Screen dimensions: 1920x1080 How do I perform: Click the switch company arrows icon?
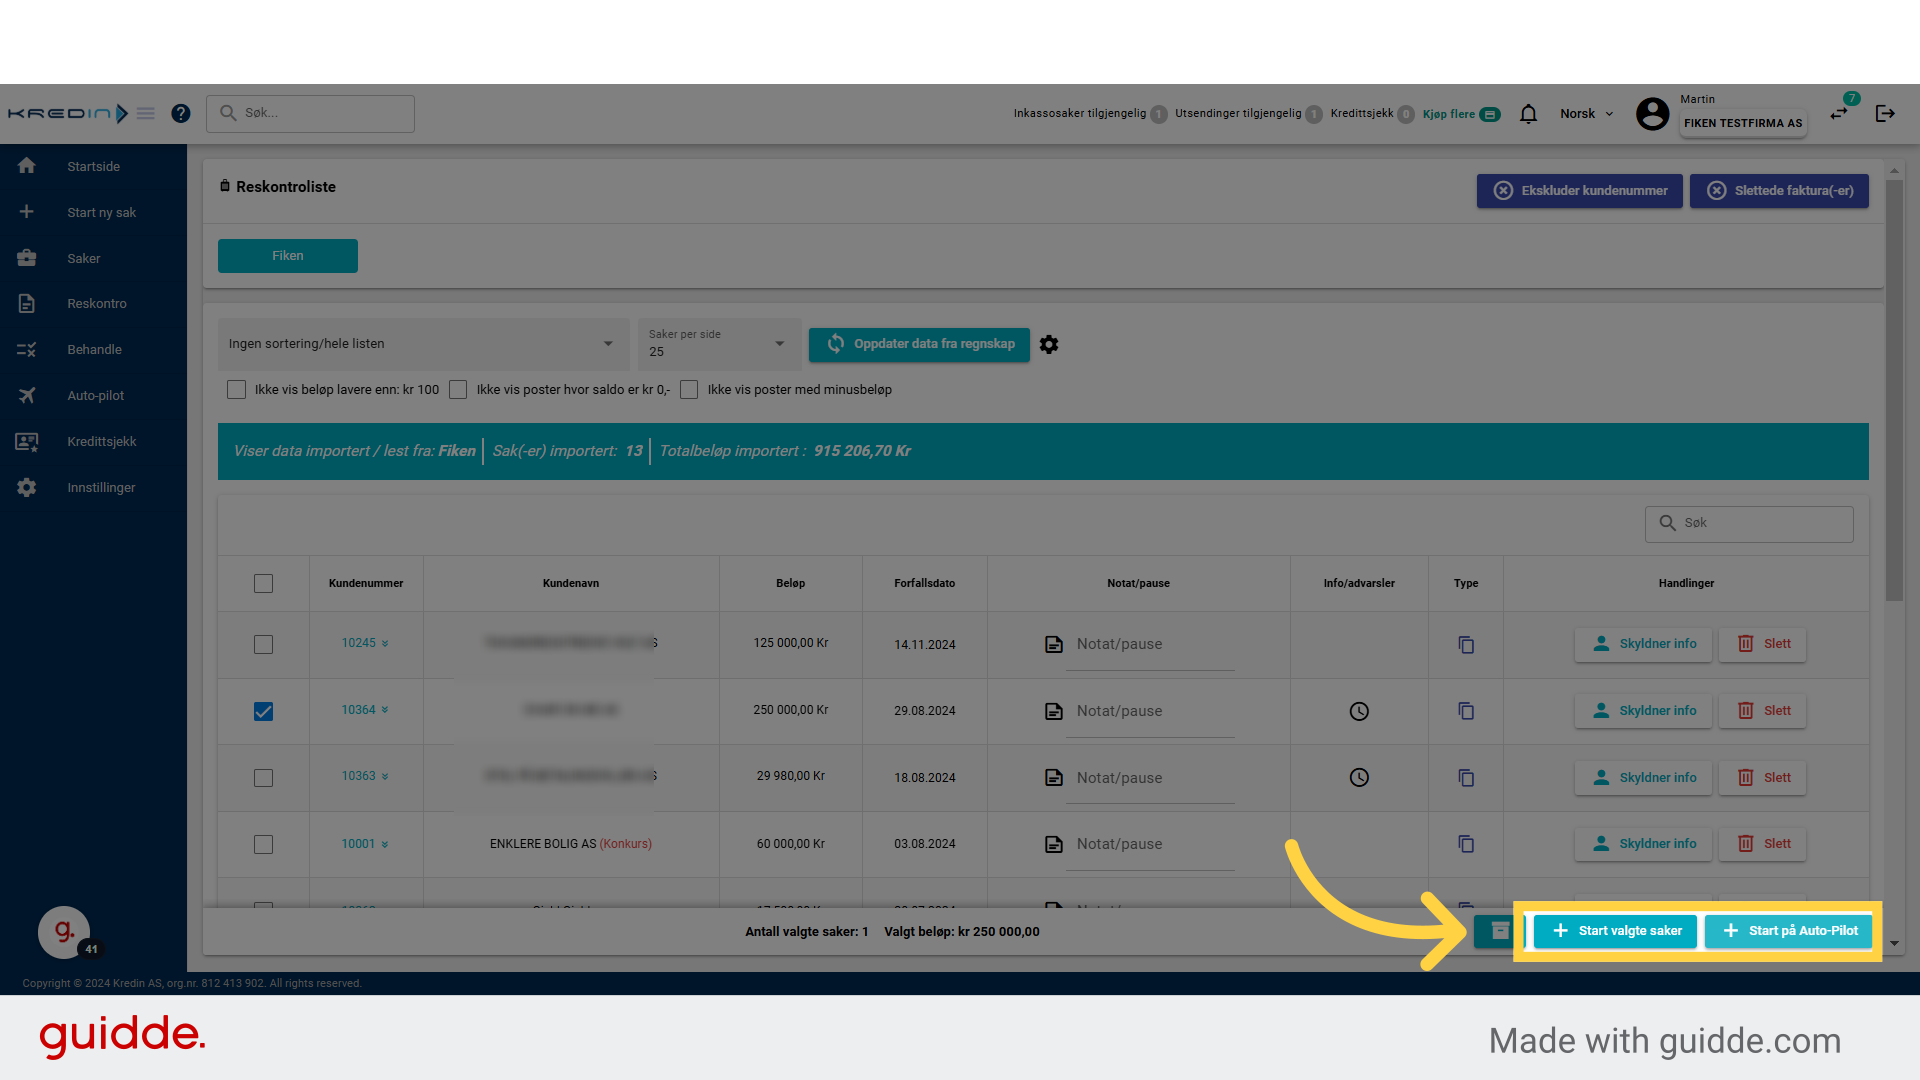(1839, 114)
